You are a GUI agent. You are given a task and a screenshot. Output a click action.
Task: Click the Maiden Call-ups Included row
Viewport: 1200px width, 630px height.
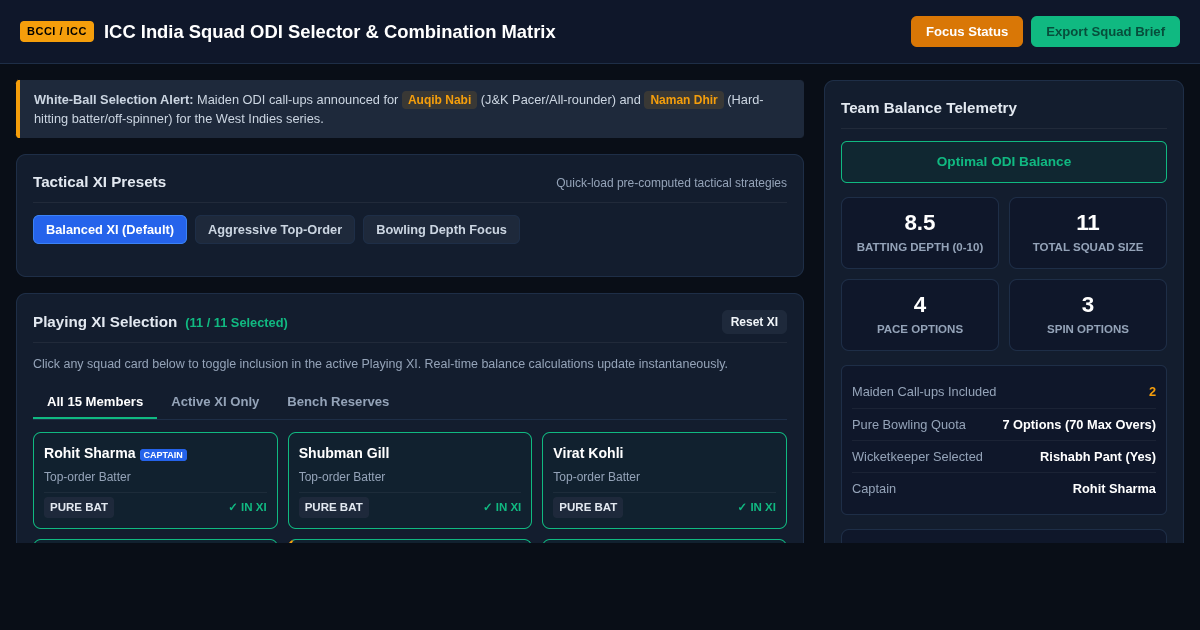tap(1004, 392)
